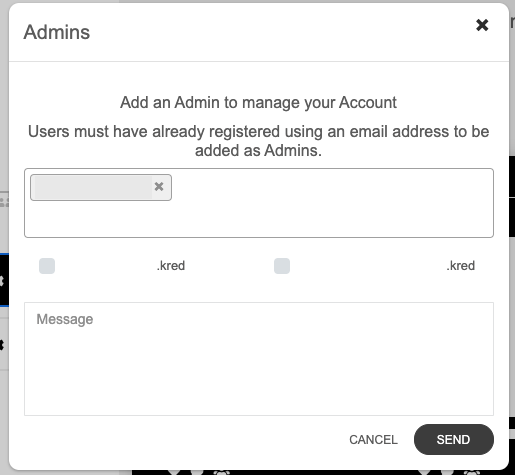Viewport: 515px width, 475px height.
Task: Click the 'Users must have already registered' notice
Action: pos(258,141)
